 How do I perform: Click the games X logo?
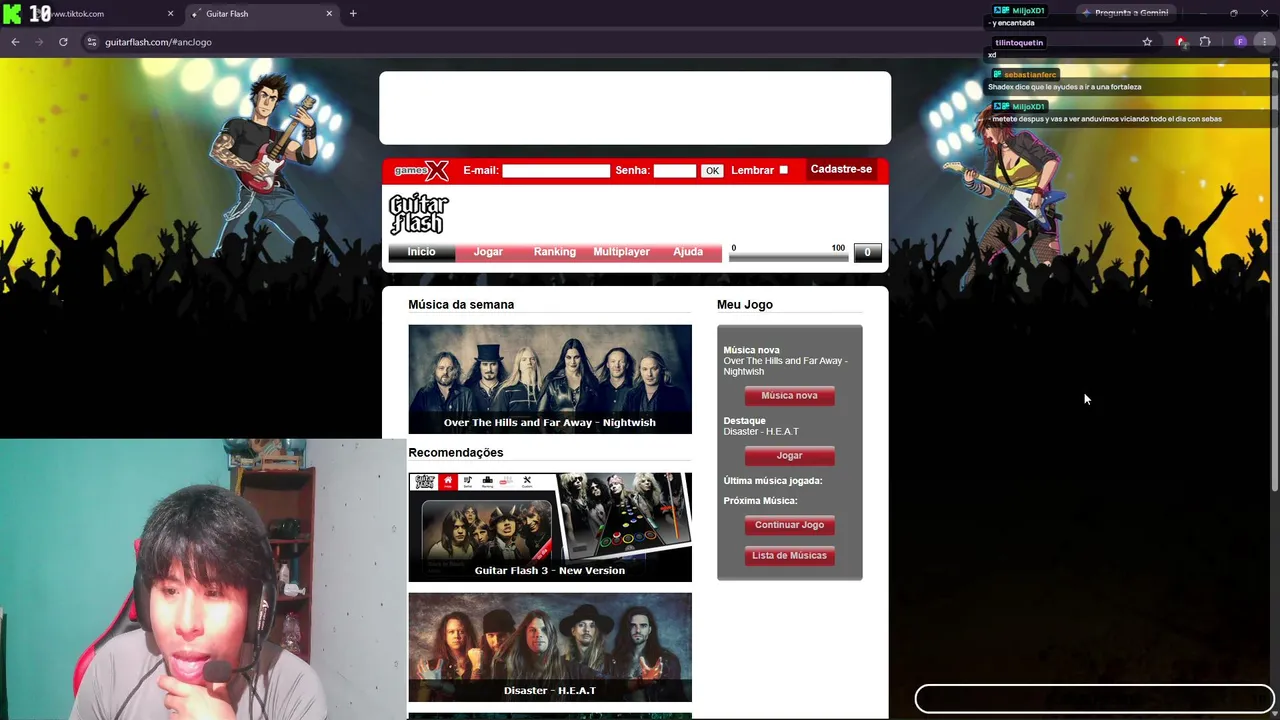421,170
